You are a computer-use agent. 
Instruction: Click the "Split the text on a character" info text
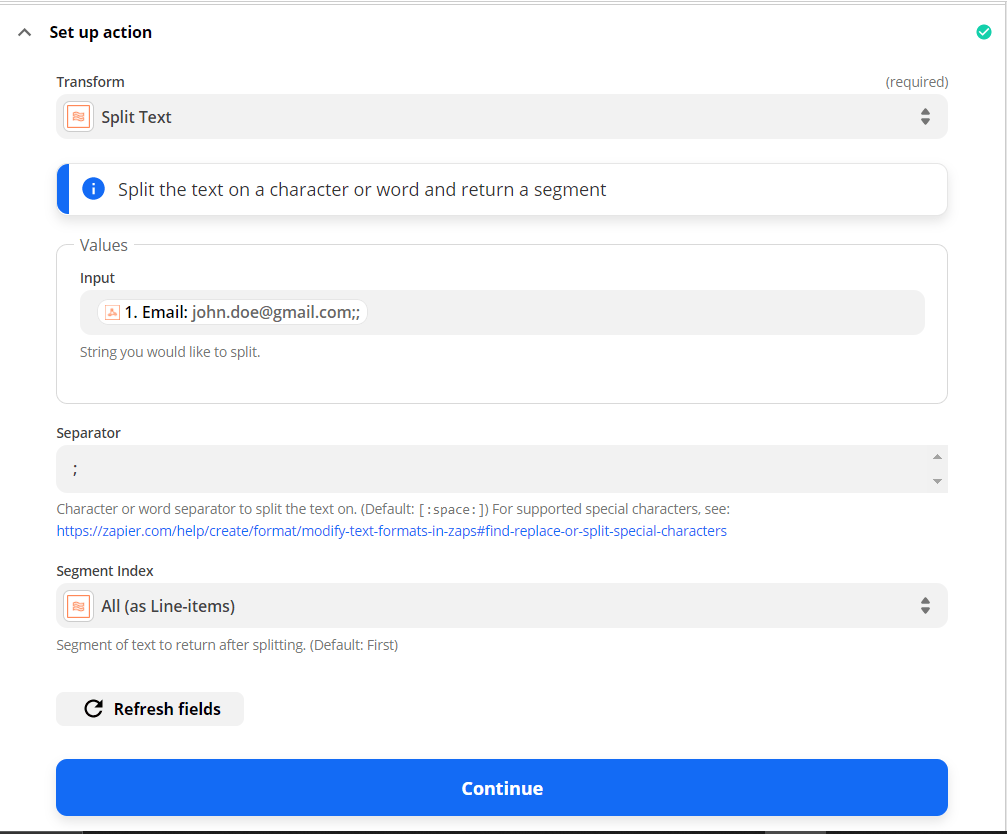pyautogui.click(x=362, y=189)
